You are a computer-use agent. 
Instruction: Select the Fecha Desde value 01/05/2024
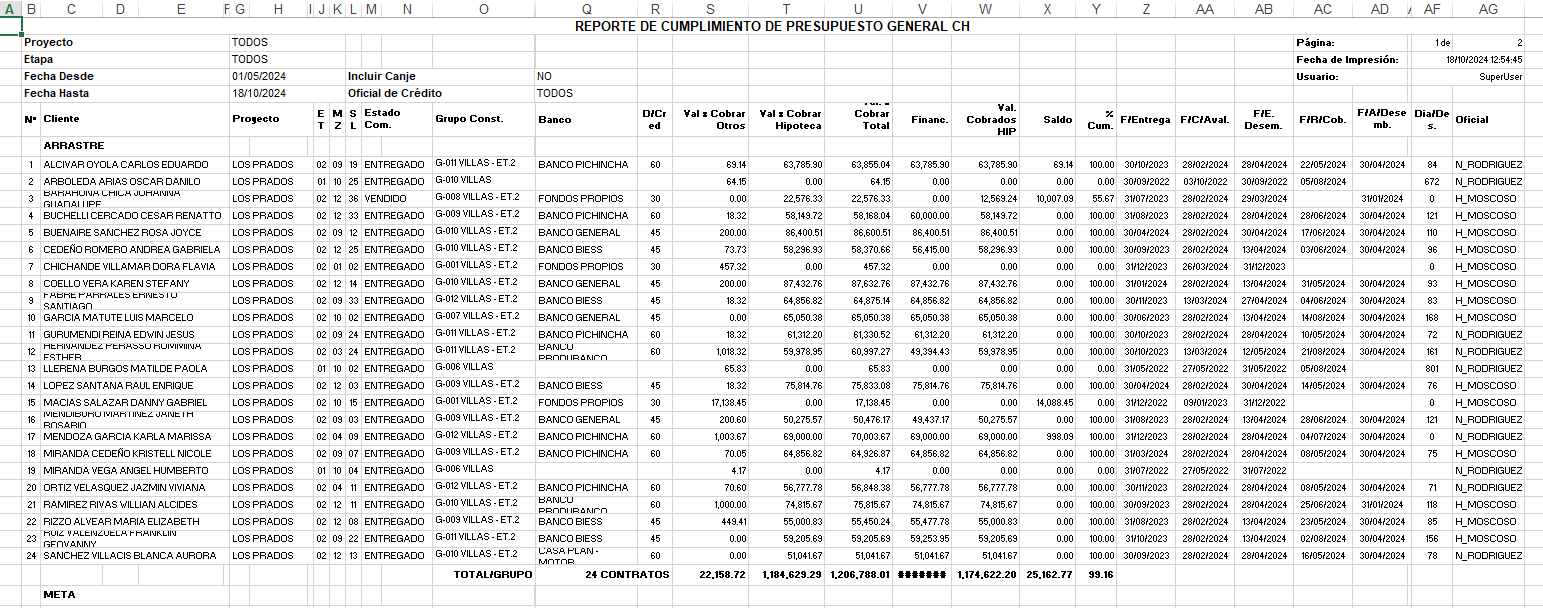[259, 76]
